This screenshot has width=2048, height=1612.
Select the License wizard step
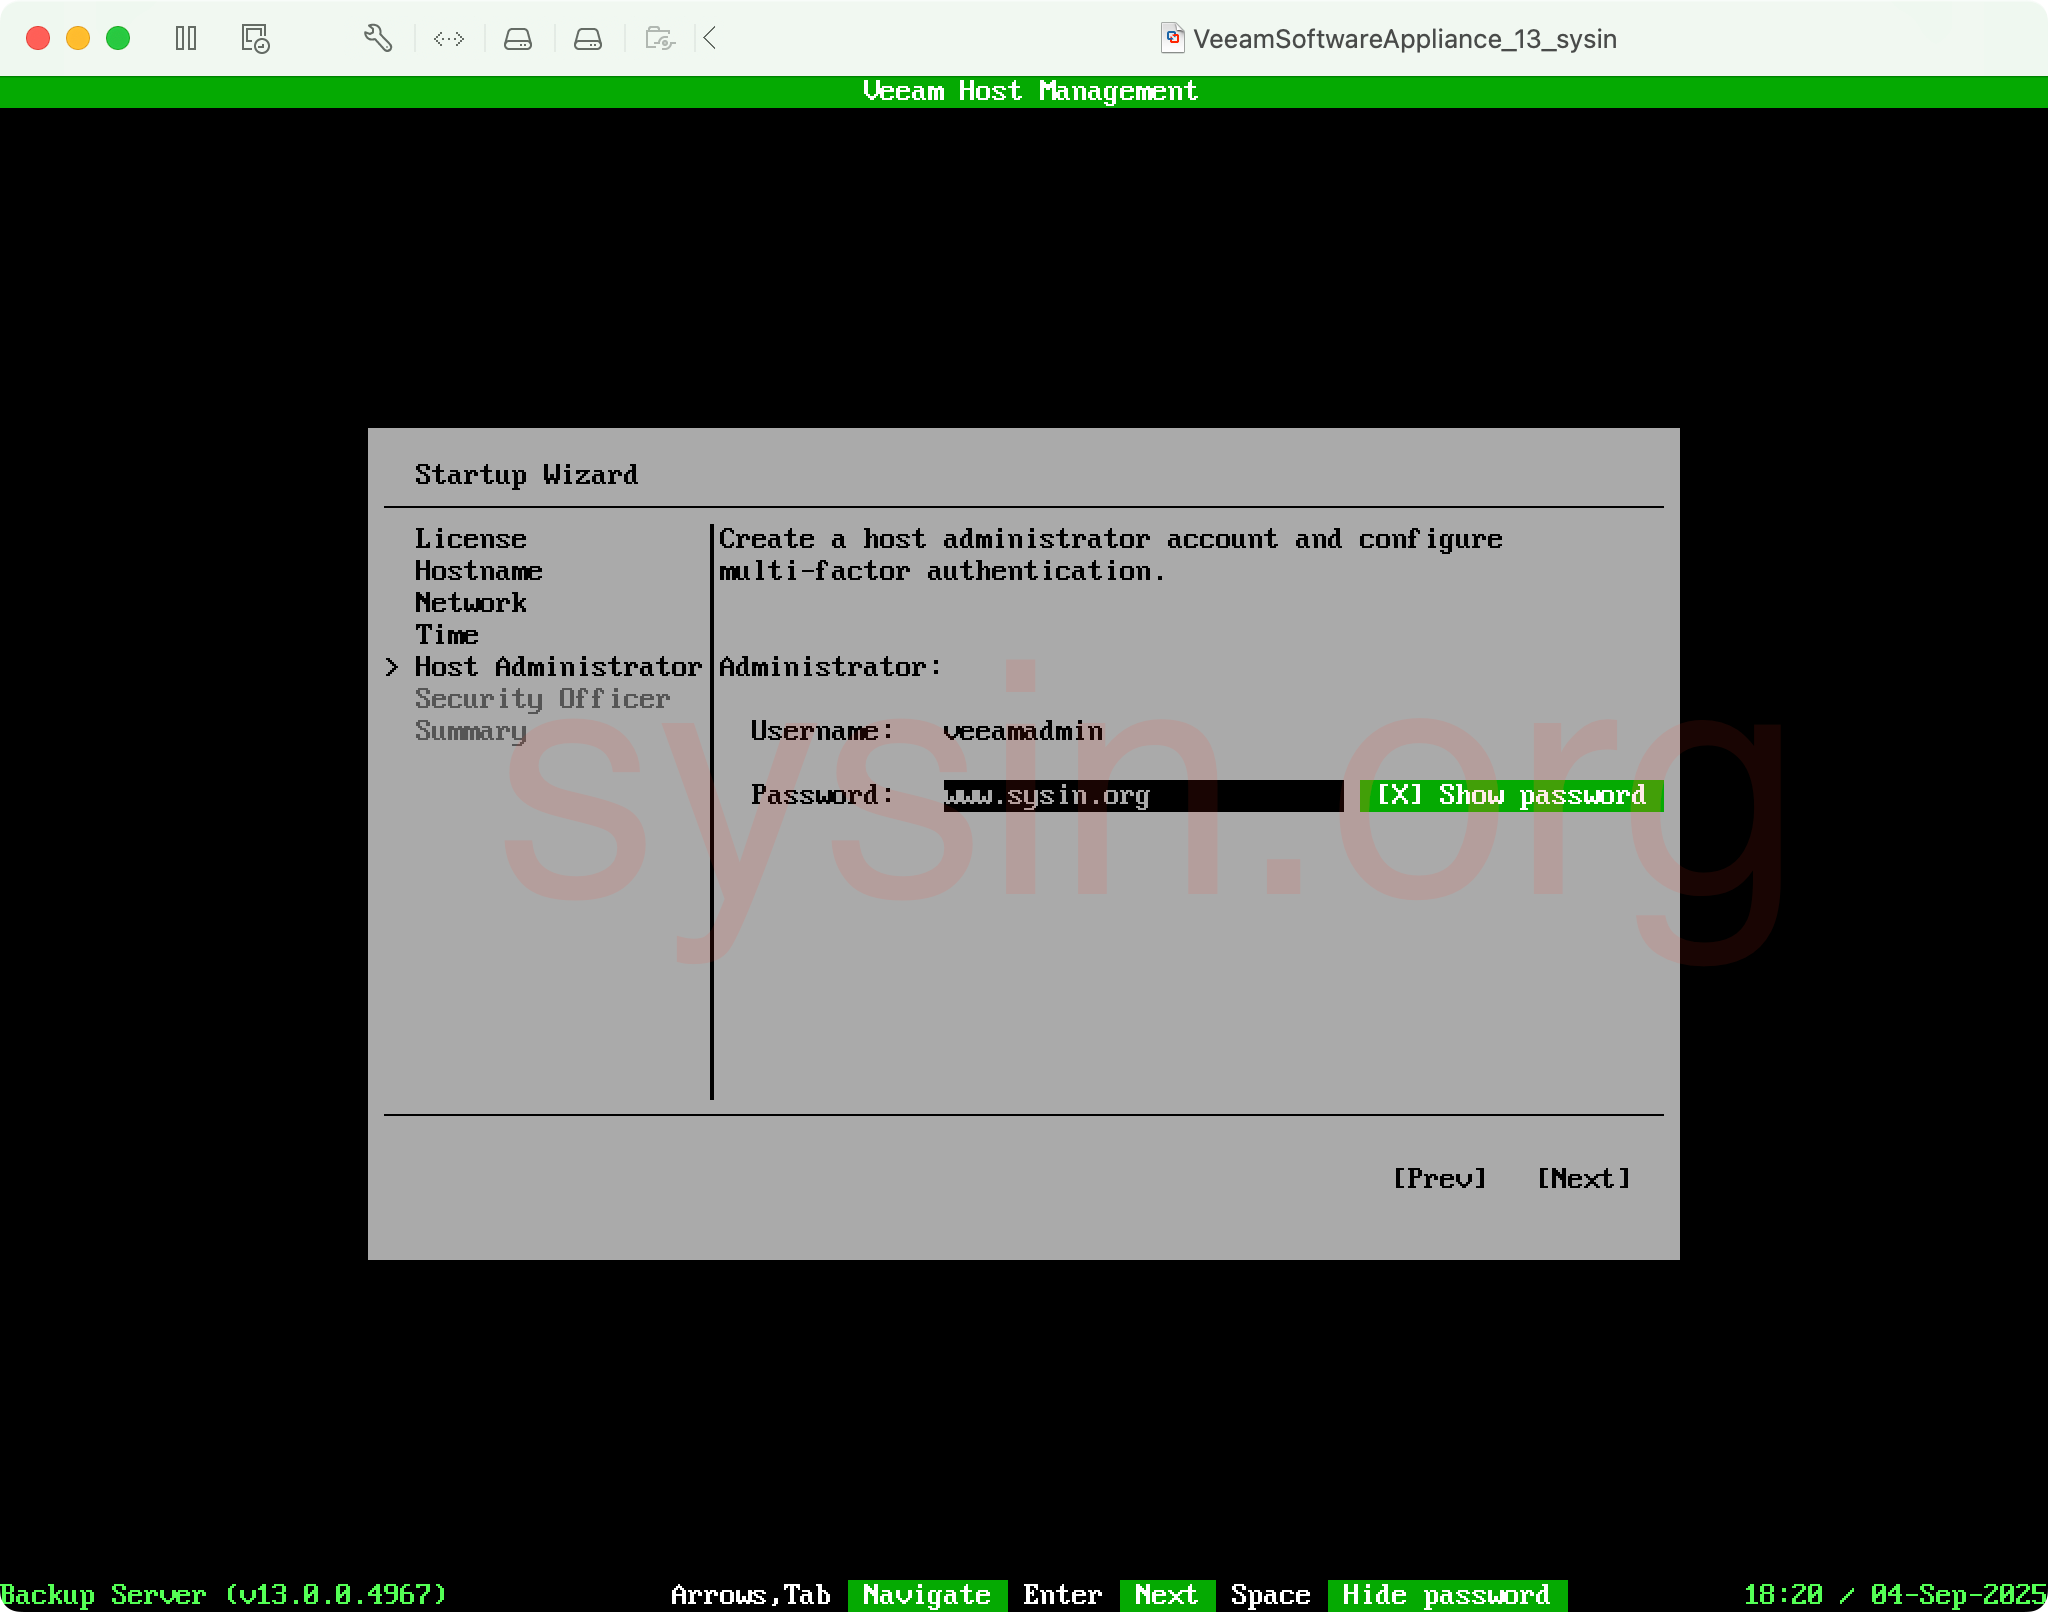click(470, 538)
